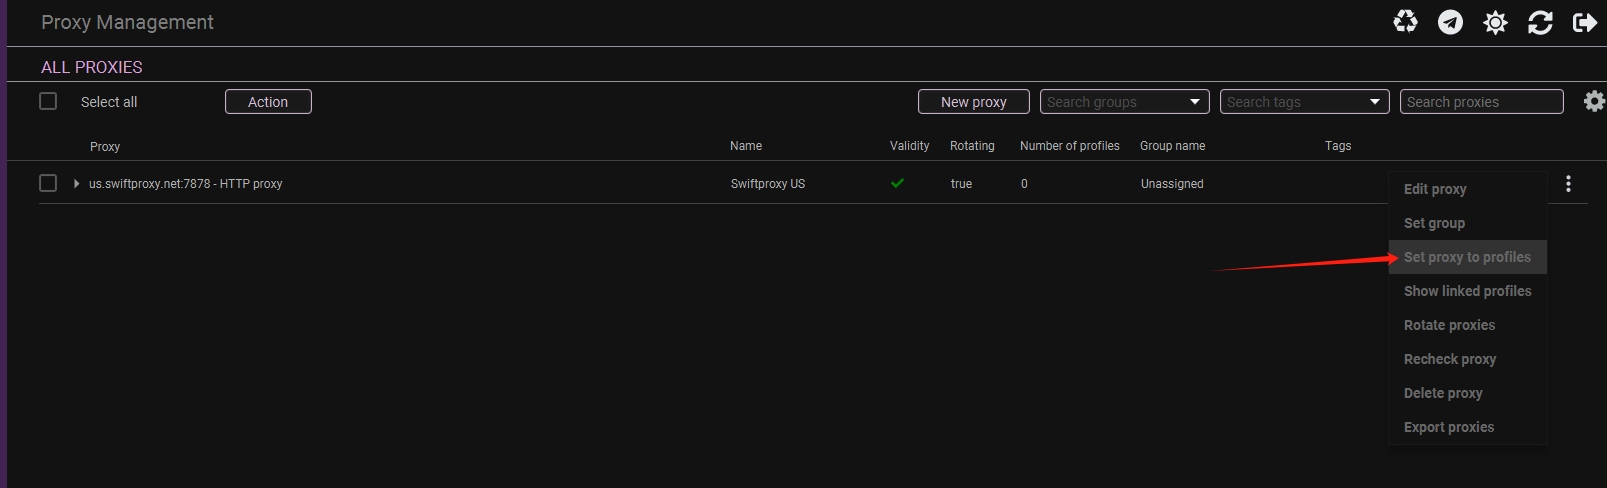Image resolution: width=1607 pixels, height=488 pixels.
Task: Click the three-dot menu for Swiftproxy row
Action: tap(1568, 184)
